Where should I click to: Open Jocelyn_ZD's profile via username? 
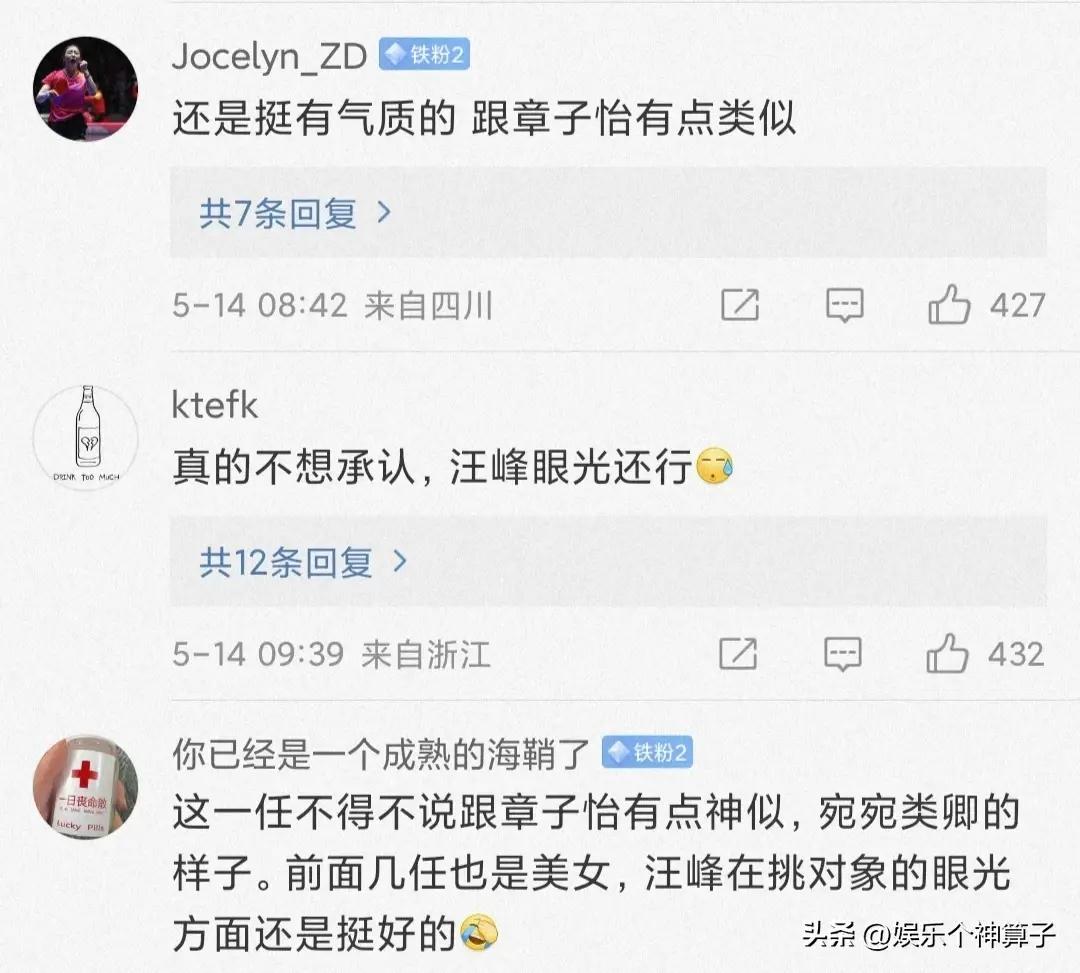click(x=269, y=56)
